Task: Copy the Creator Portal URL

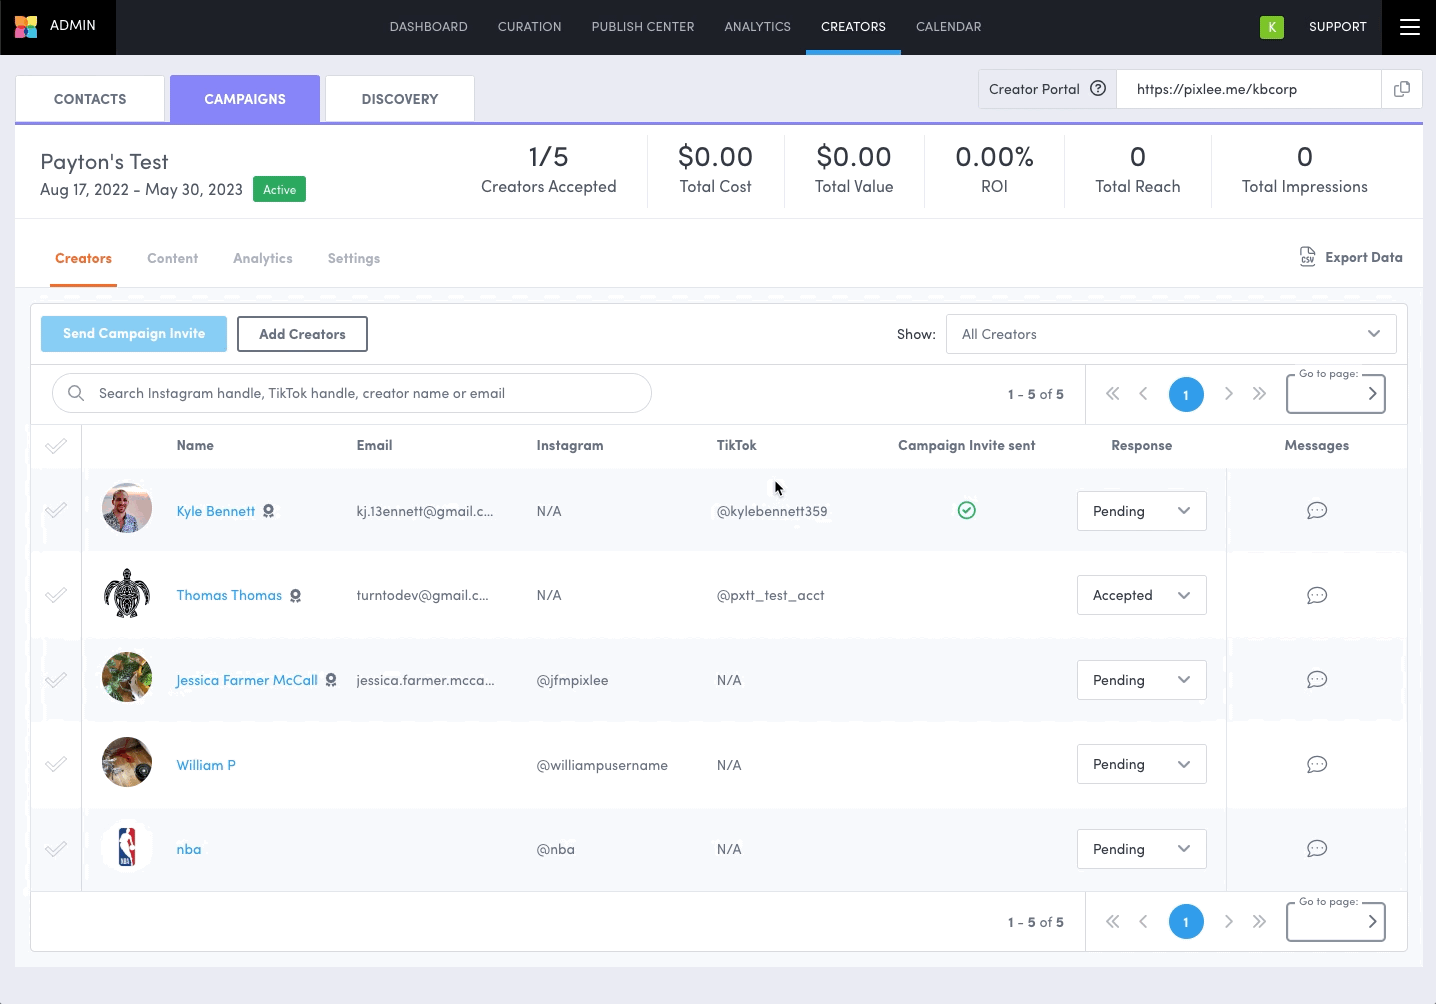Action: [1402, 89]
